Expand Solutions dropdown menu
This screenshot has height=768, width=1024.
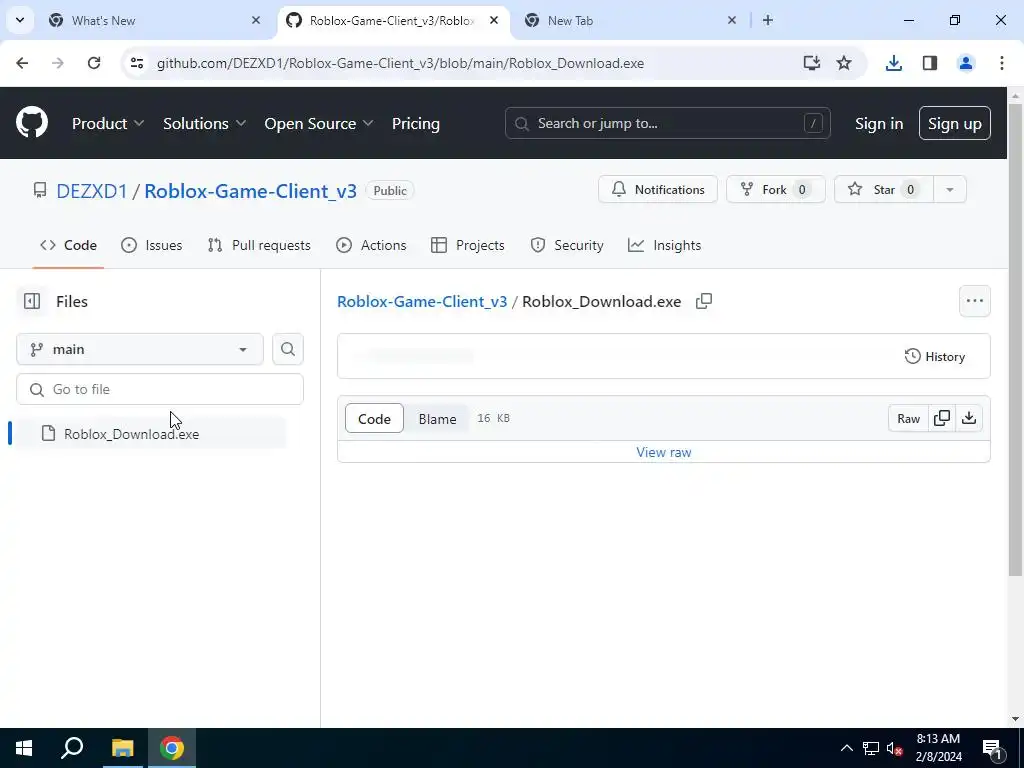point(204,123)
